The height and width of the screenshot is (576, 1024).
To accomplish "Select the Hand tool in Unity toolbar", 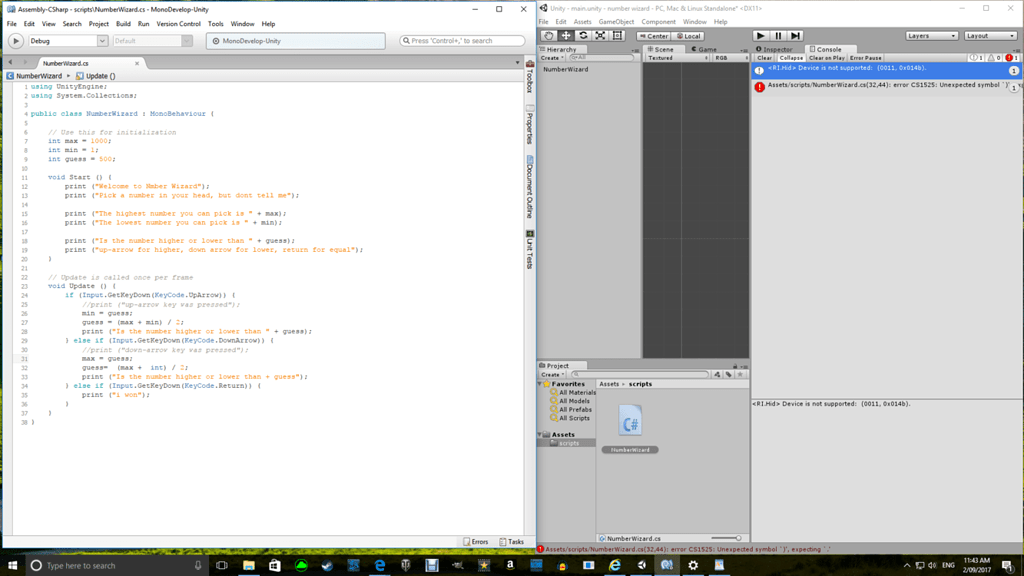I will point(549,36).
